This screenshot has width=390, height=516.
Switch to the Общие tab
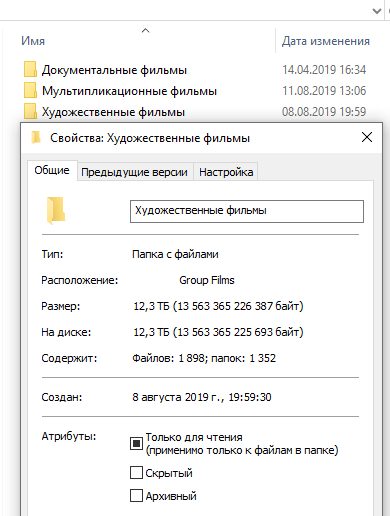(52, 170)
